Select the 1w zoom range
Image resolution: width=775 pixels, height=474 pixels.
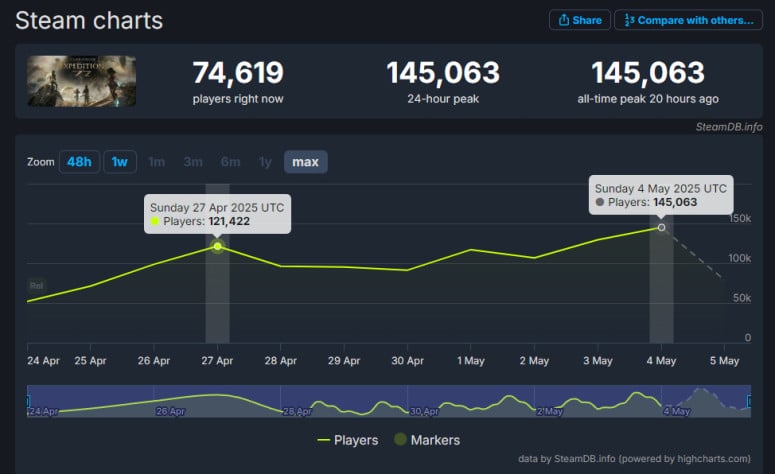tap(120, 162)
